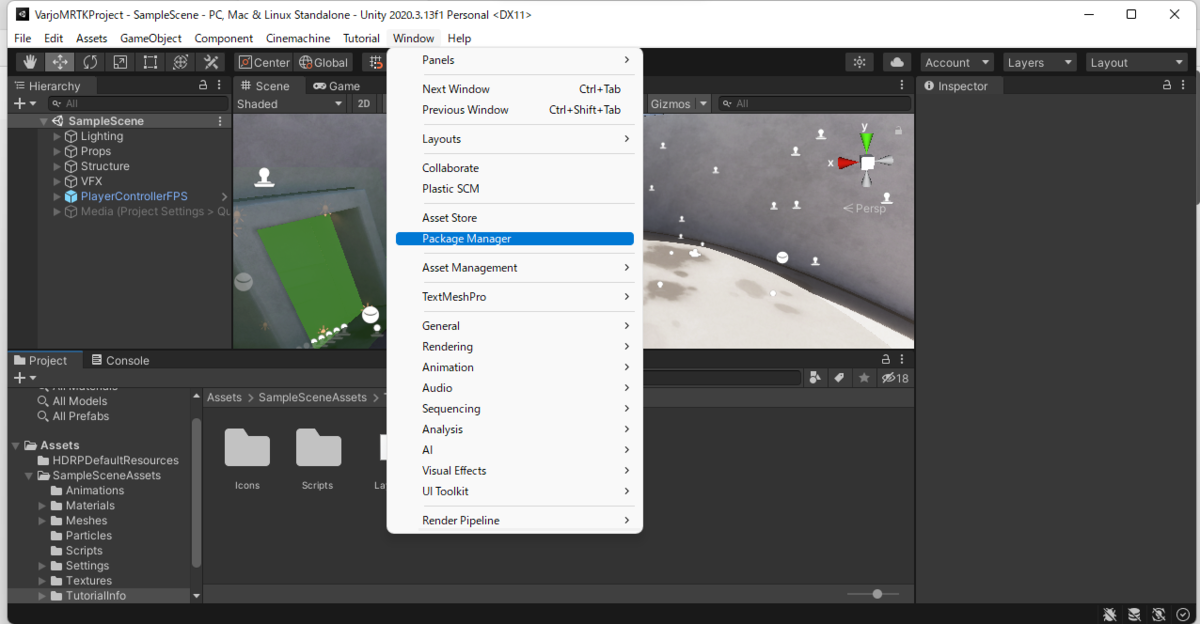Select the Rect transform tool
The height and width of the screenshot is (624, 1200).
click(x=150, y=62)
